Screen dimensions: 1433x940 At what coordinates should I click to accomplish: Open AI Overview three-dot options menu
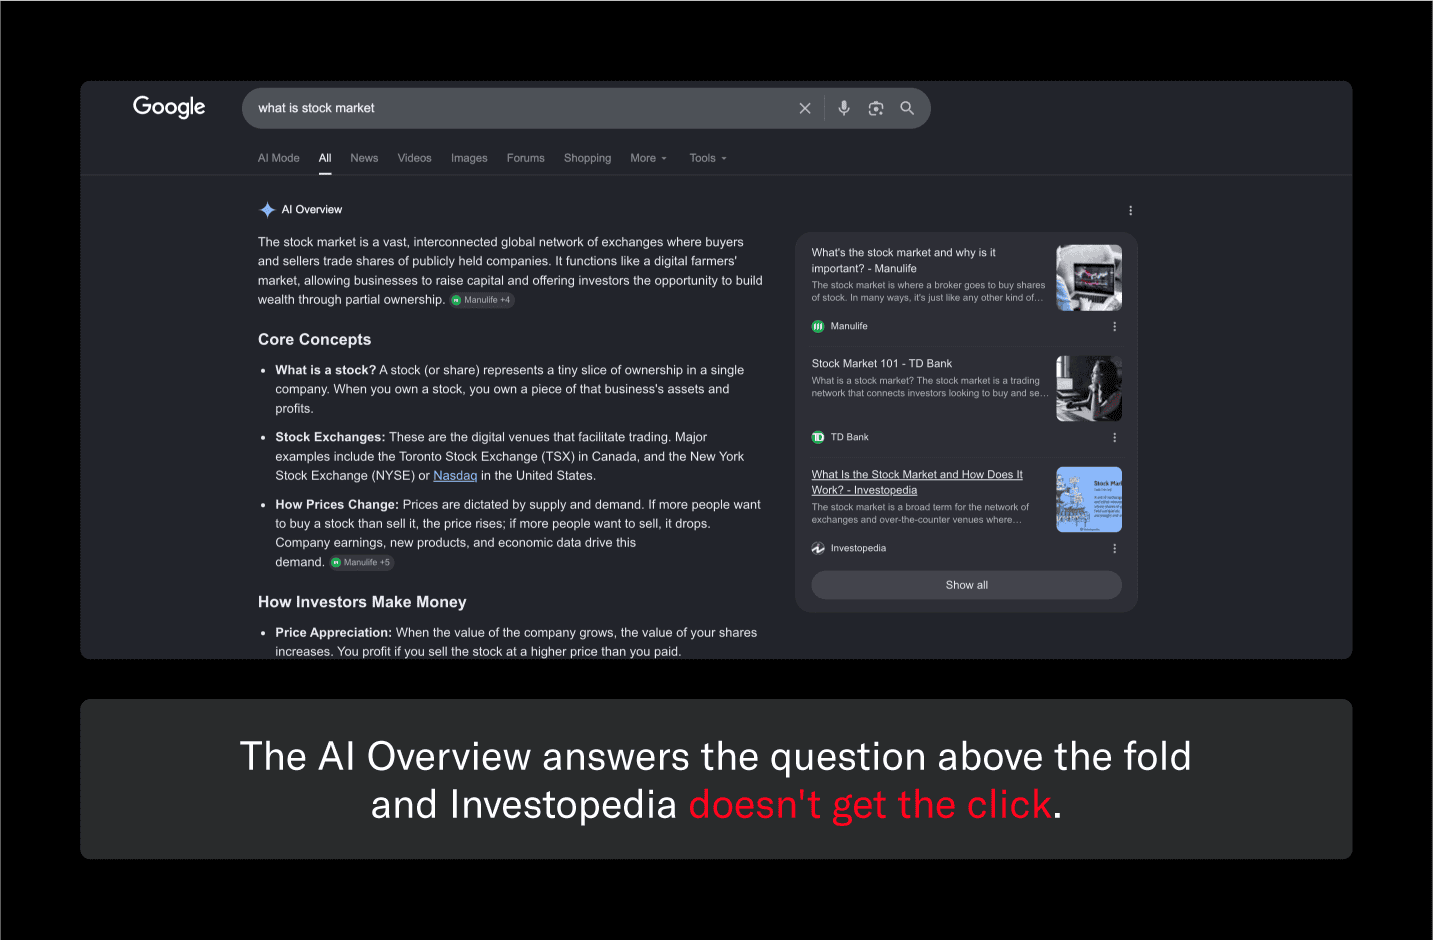coord(1131,211)
